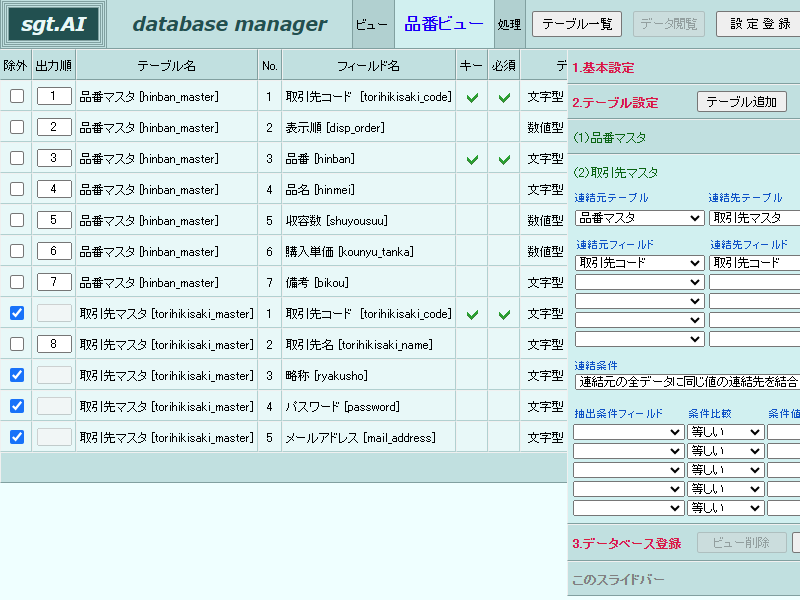This screenshot has height=600, width=800.
Task: Open the 連結元テーブル dropdown showing 品番マスタ
Action: (x=639, y=218)
